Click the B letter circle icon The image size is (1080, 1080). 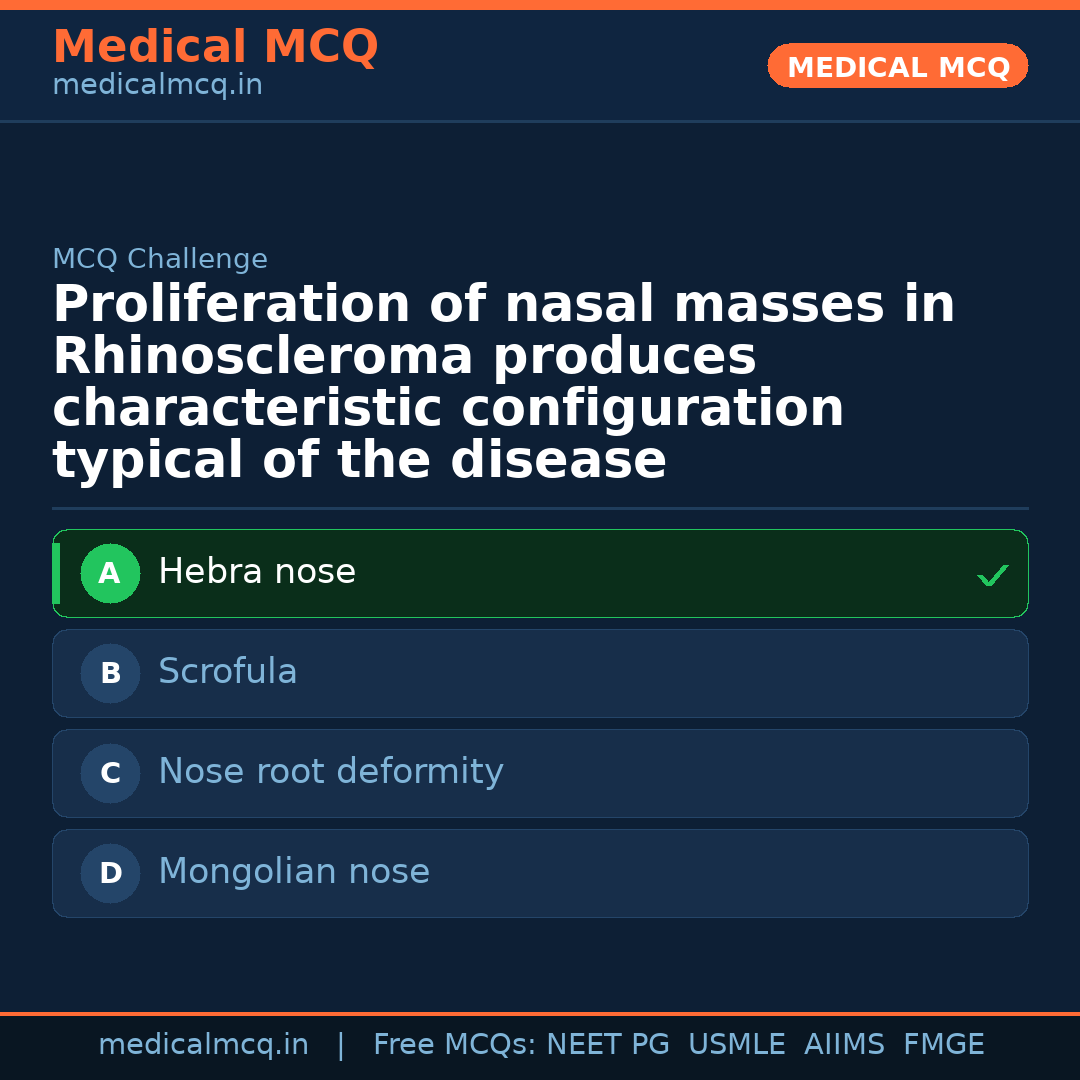(110, 673)
